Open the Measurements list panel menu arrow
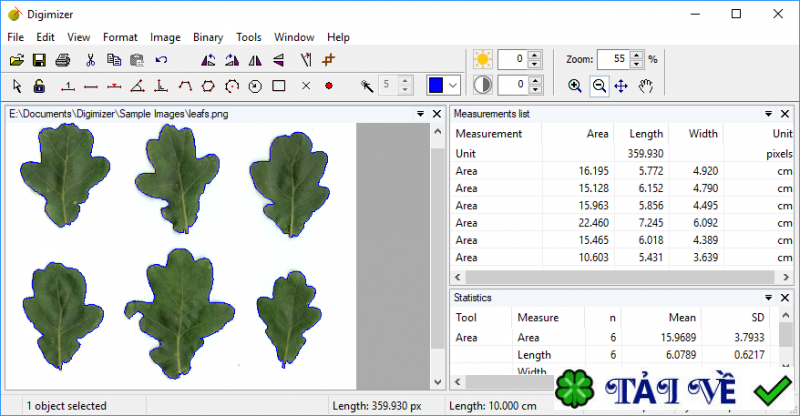The height and width of the screenshot is (416, 800). coord(769,114)
